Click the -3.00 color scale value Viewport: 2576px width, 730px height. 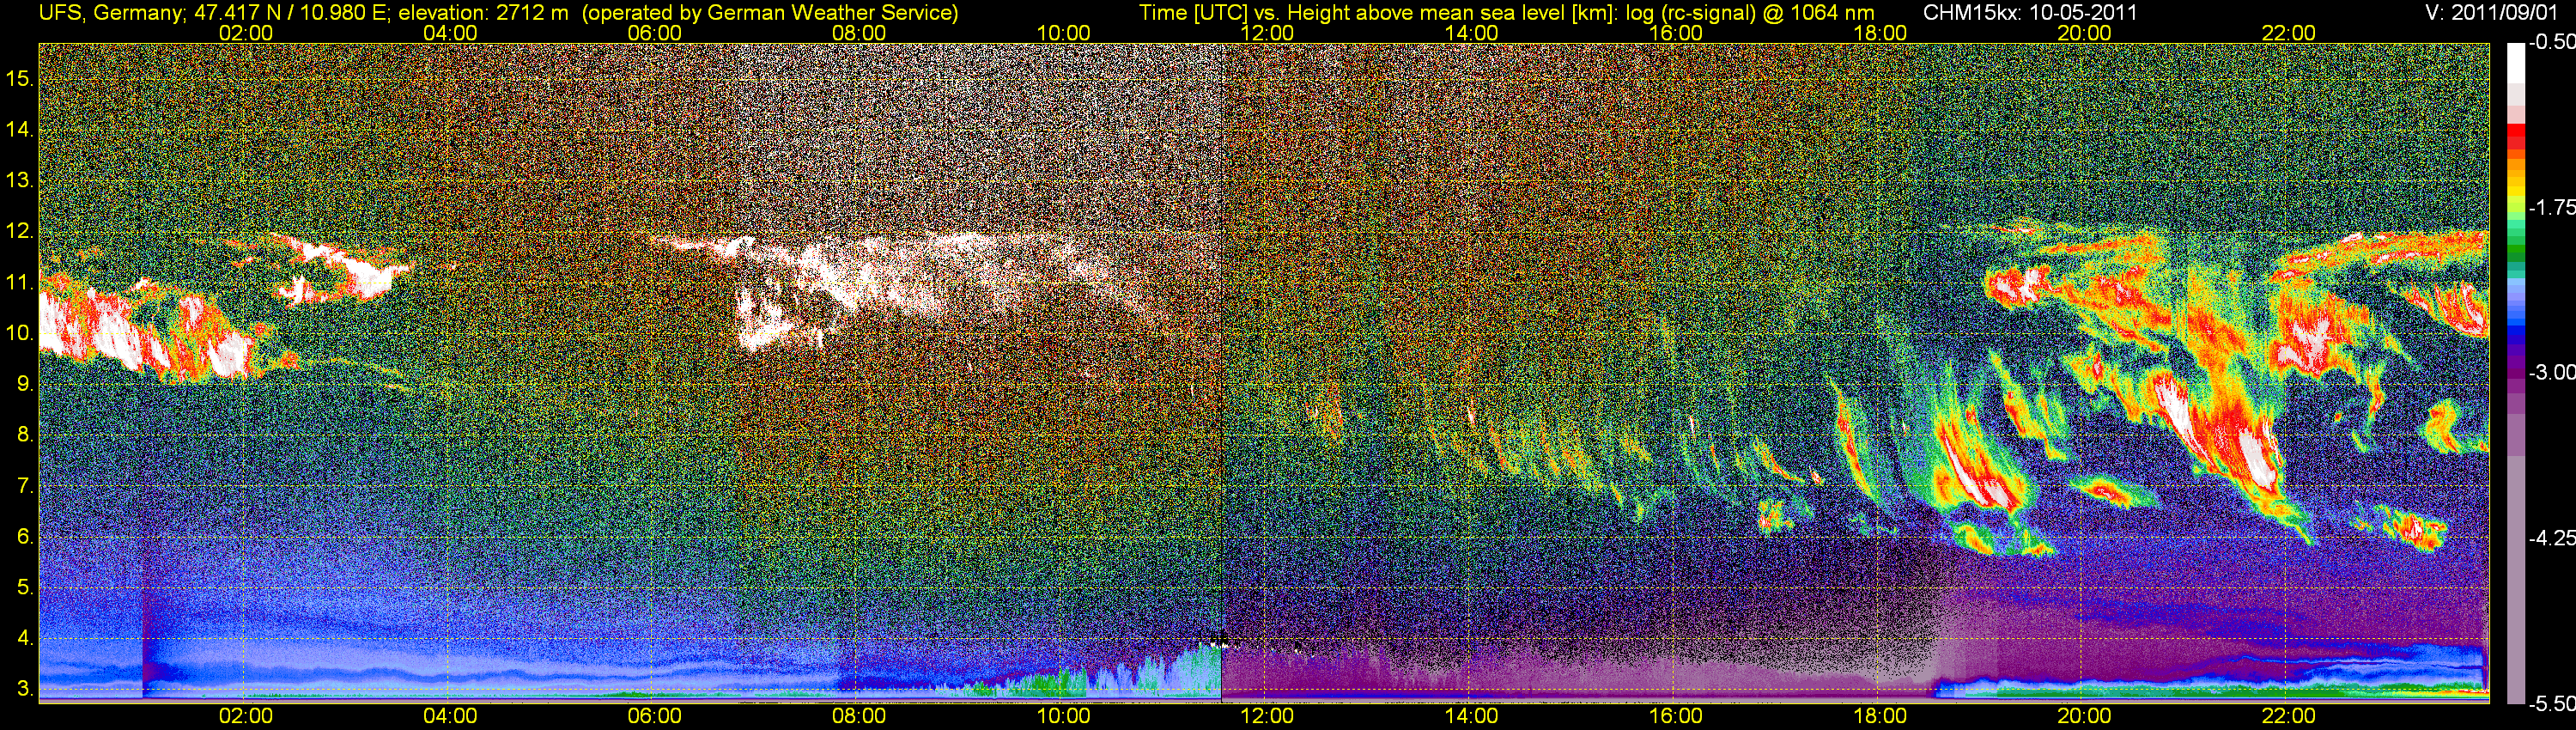(x=2551, y=373)
